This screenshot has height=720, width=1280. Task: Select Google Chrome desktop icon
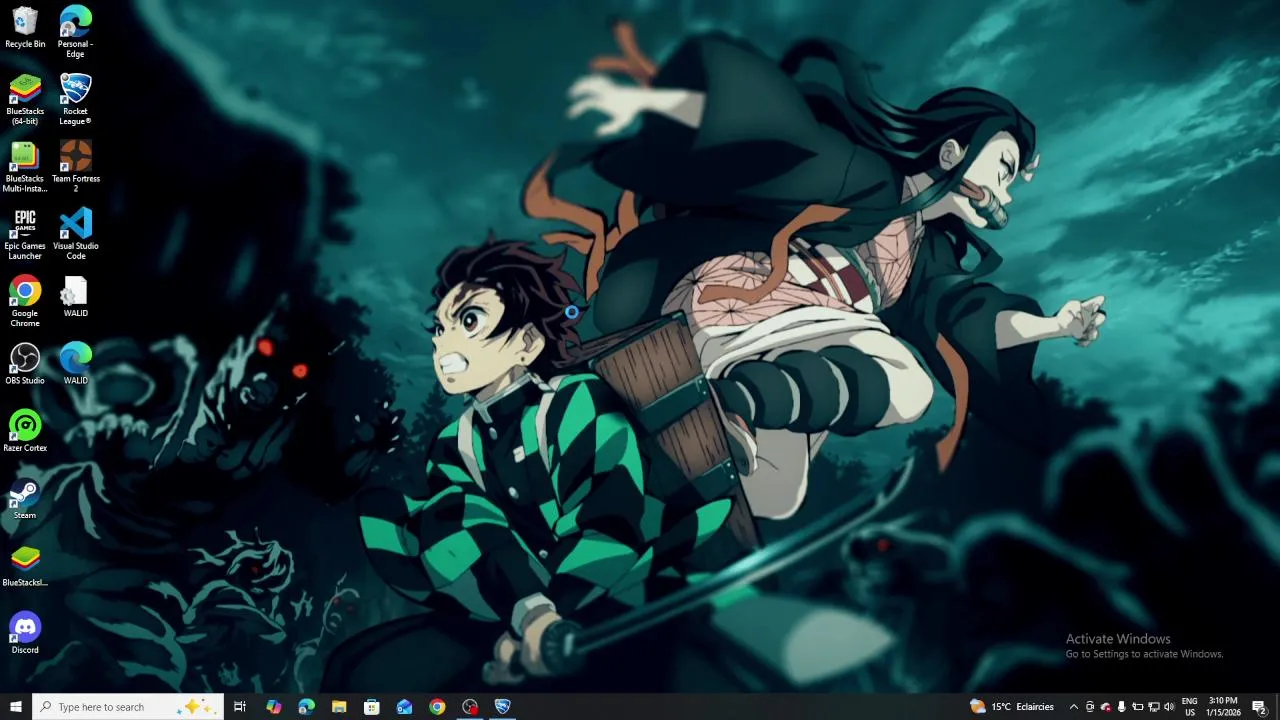(x=25, y=302)
